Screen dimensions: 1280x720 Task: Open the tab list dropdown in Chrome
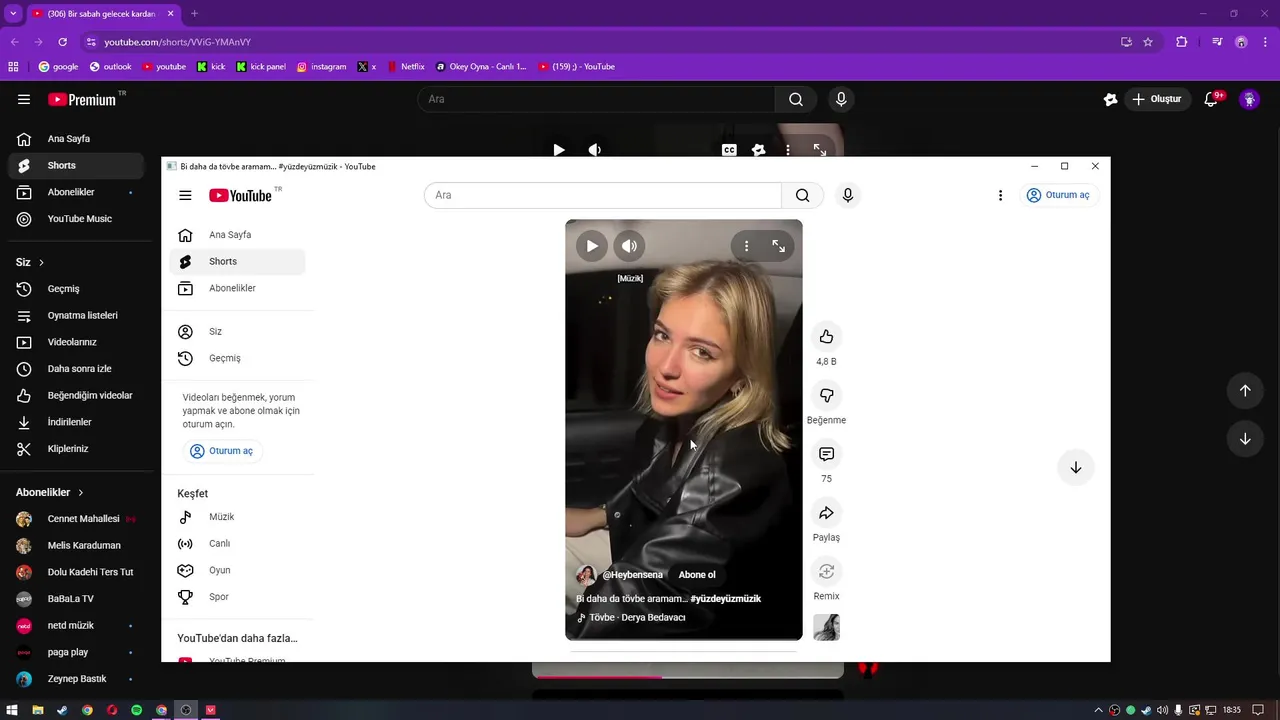[13, 13]
